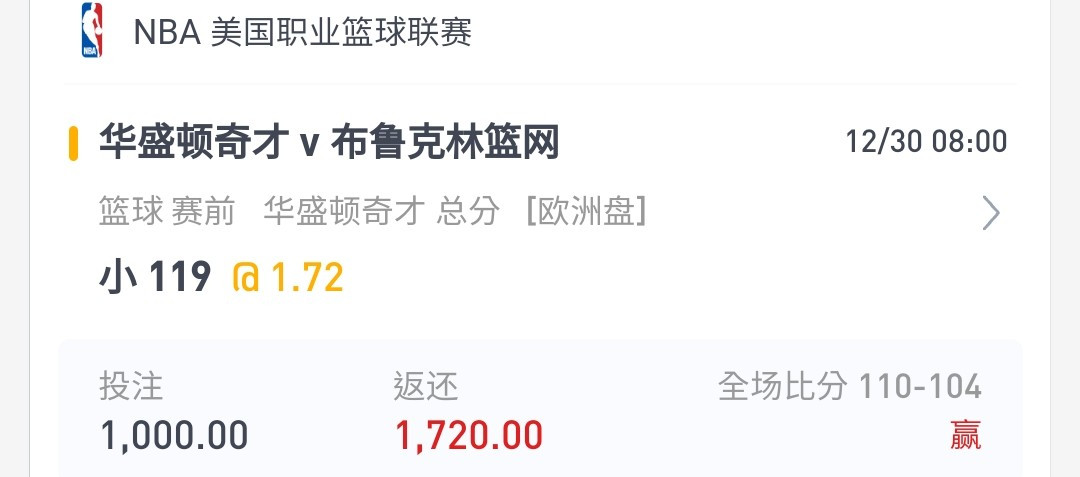
Task: Select the 华盛顿奇才 team name in match title
Action: 194,144
